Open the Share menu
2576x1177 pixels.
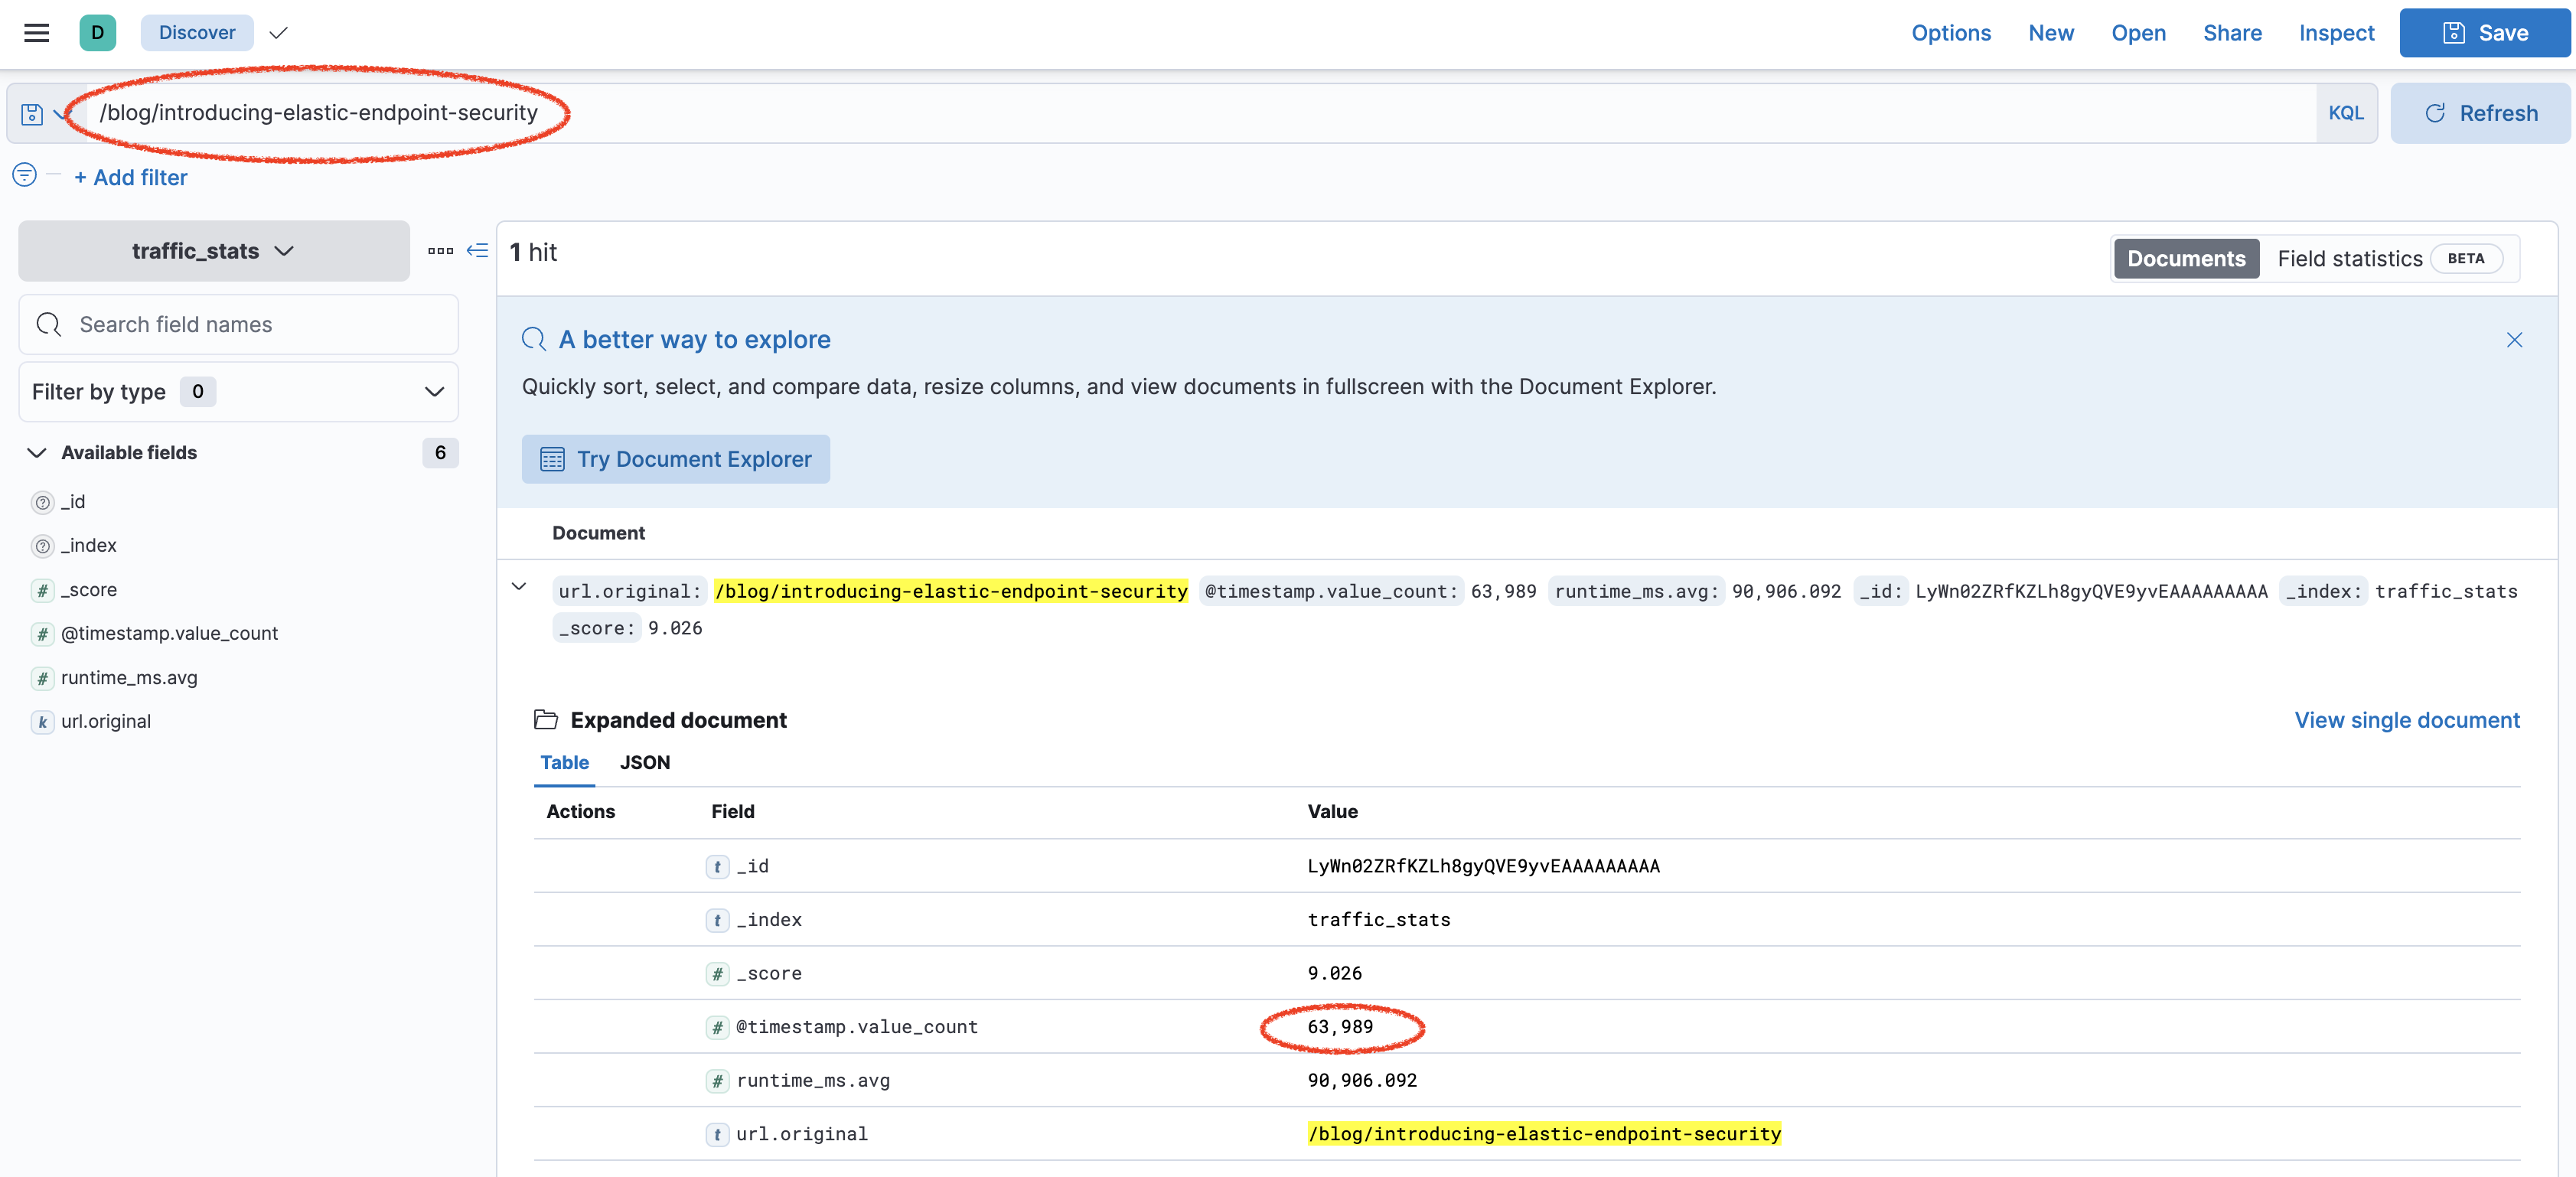point(2232,33)
